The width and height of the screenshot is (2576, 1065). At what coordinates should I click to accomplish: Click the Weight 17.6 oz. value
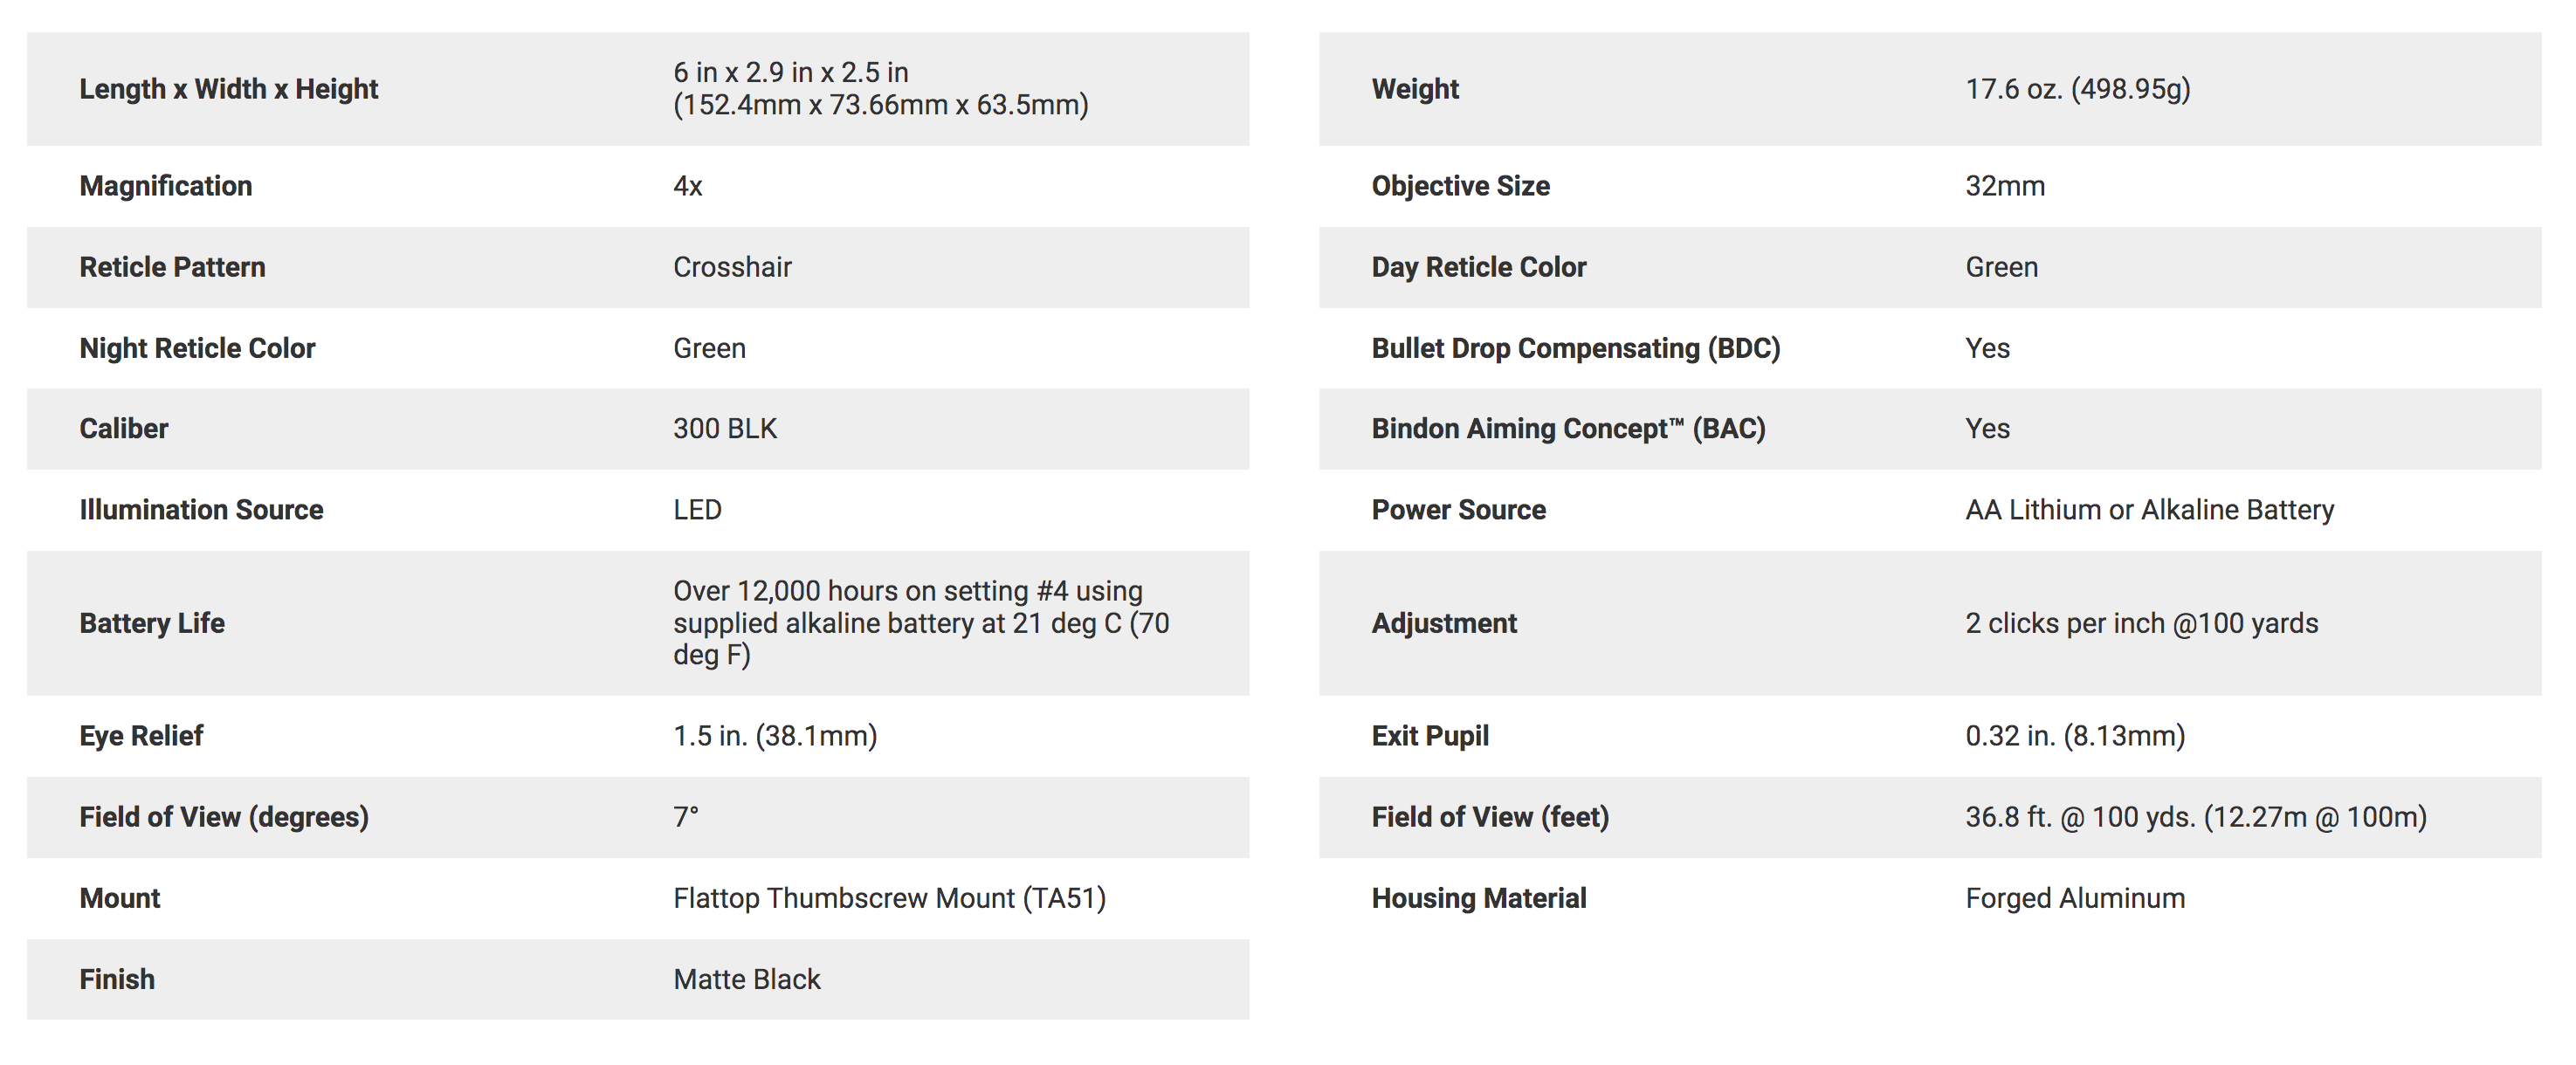[2078, 89]
